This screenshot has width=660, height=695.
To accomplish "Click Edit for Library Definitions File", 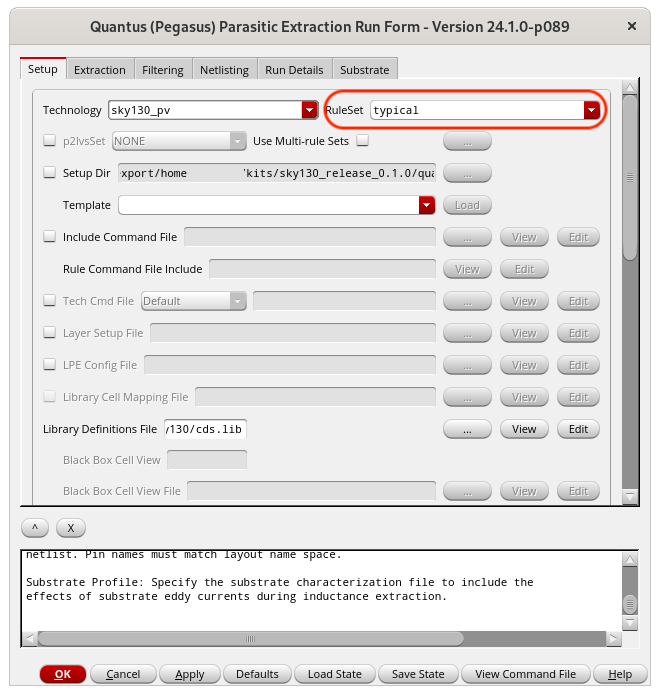I will pos(577,429).
